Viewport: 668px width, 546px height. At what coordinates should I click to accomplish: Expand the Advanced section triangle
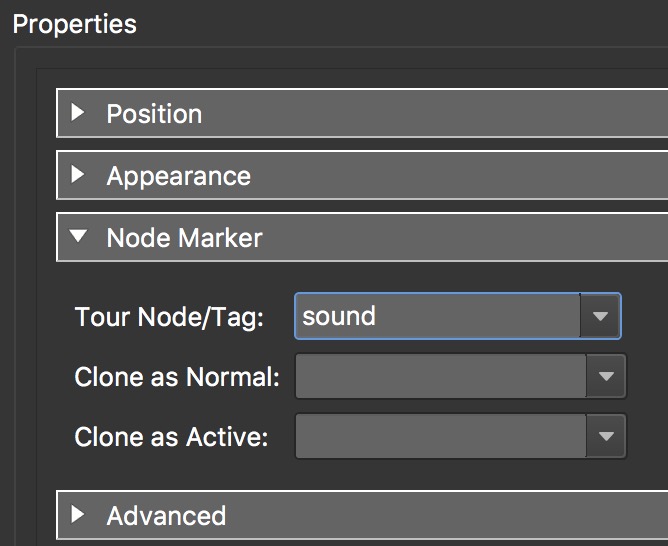(x=78, y=516)
